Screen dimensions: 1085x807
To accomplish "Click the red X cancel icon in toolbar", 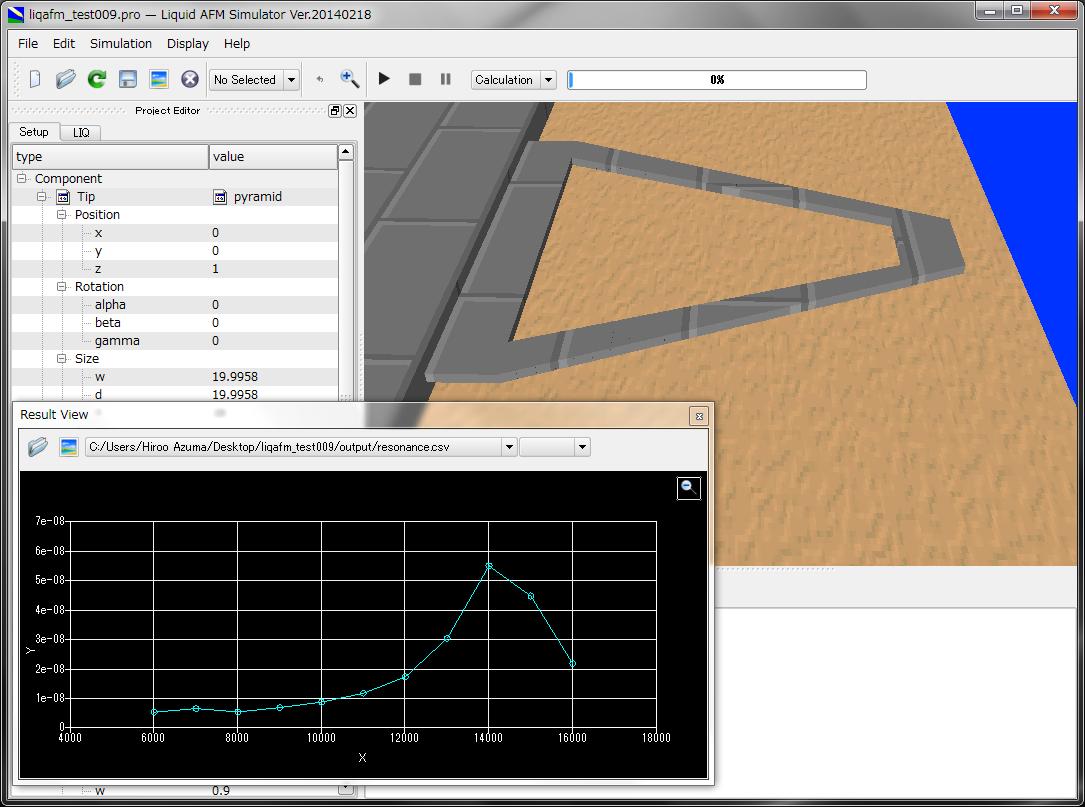I will [189, 80].
